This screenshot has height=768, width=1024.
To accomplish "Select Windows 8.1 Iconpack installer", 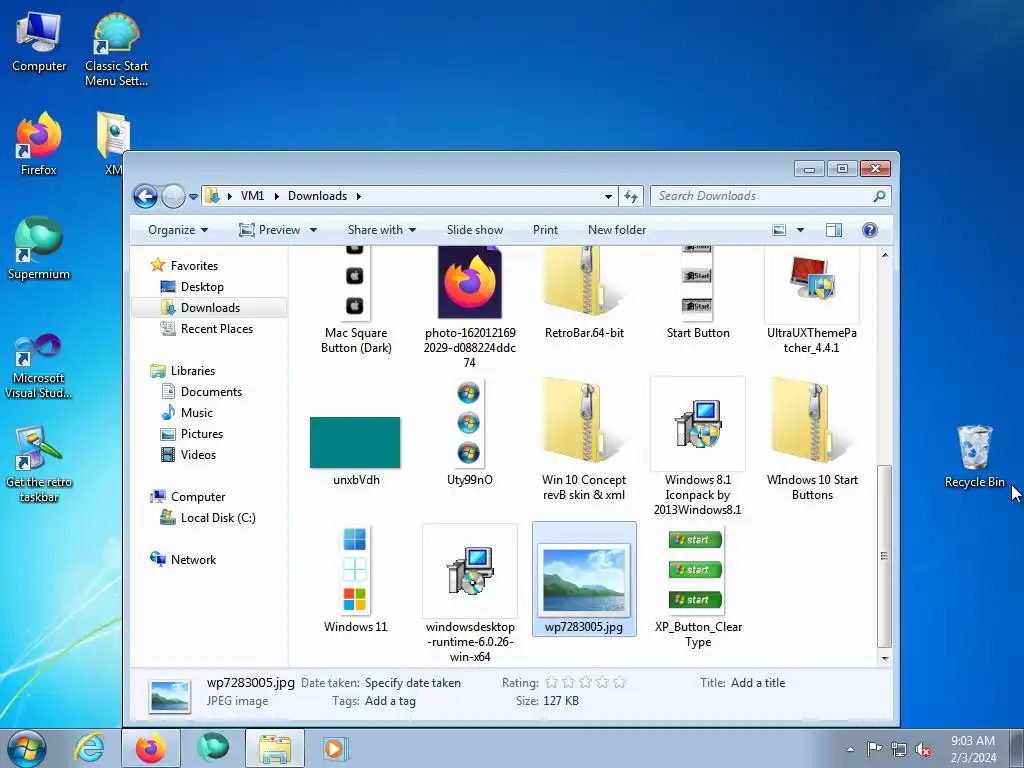I will point(697,447).
